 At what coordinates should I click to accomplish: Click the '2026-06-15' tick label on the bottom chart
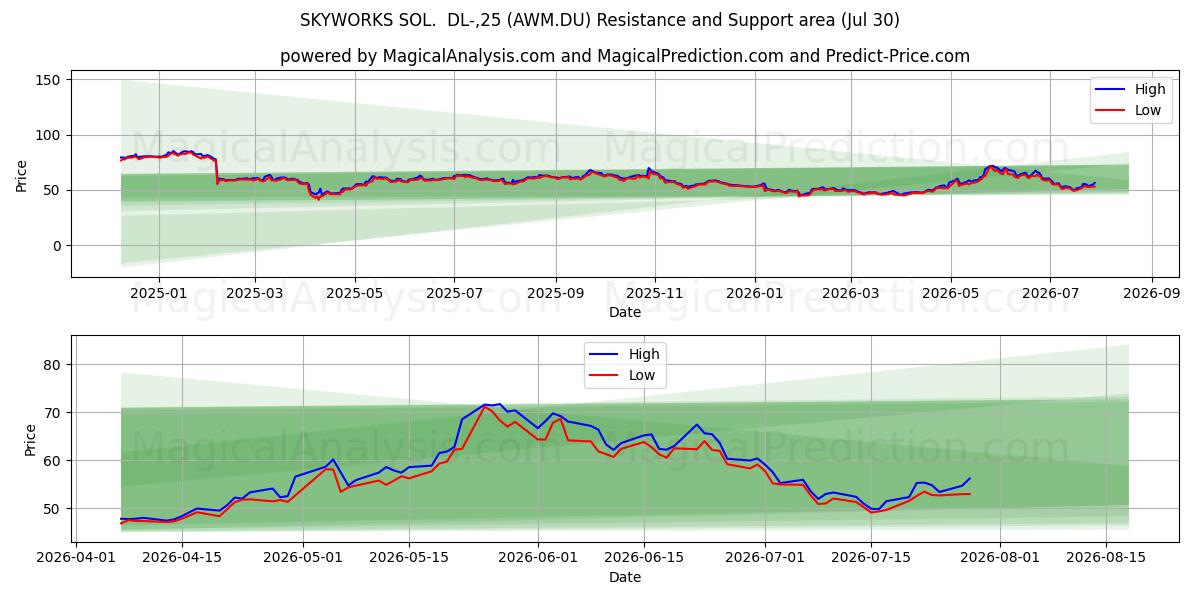pos(643,559)
